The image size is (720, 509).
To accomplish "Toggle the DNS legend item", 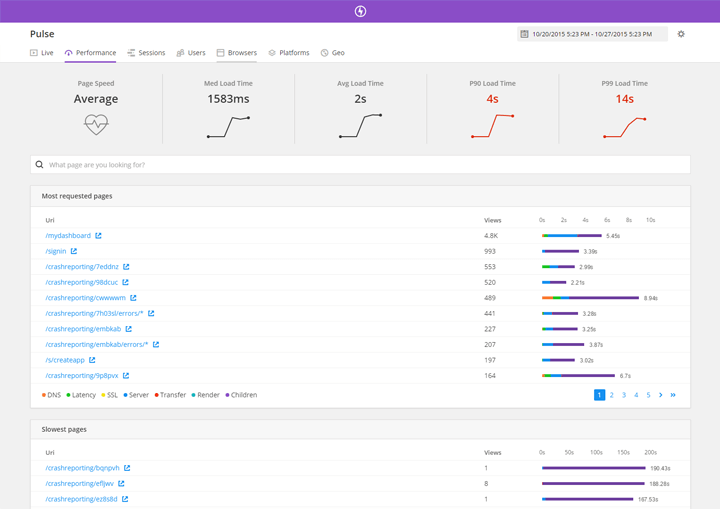I will point(50,395).
